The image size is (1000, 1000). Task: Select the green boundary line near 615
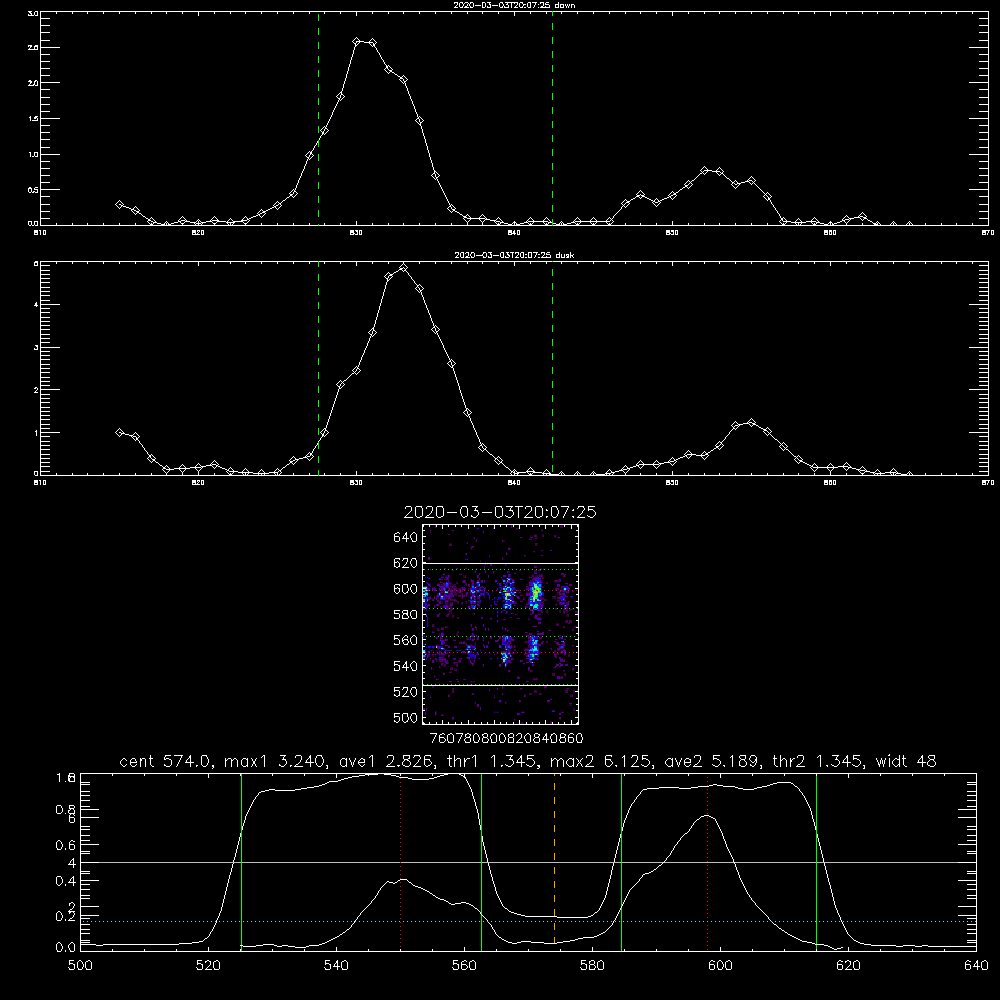coord(816,861)
